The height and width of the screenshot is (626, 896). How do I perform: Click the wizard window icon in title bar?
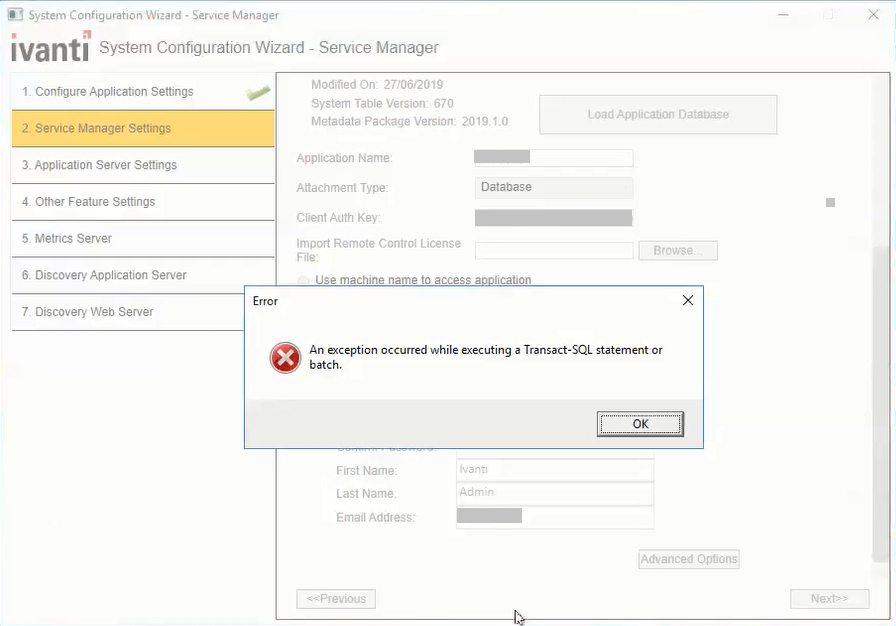[x=15, y=15]
